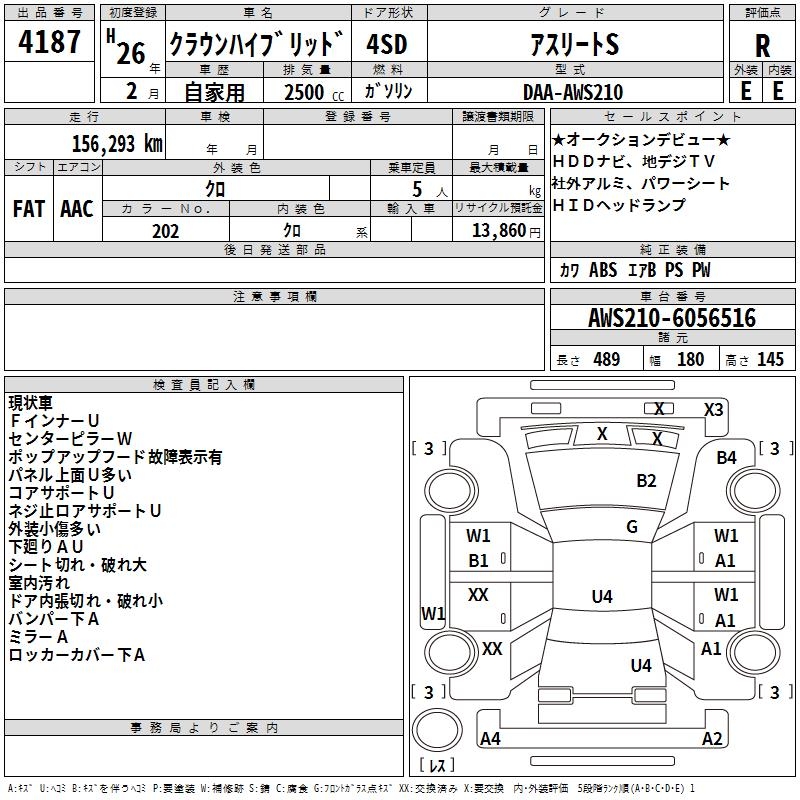Click the X3 front bumper mark
Screen dimensions: 800x800
(x=714, y=410)
